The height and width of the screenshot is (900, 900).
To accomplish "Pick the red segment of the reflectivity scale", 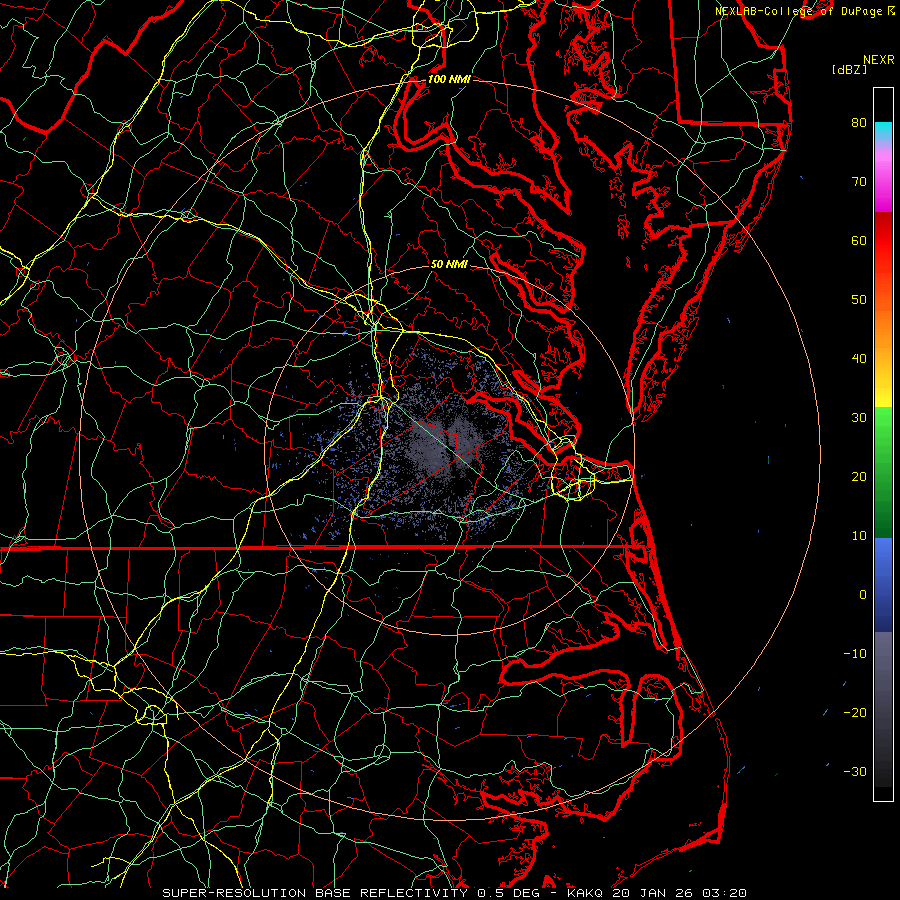I will point(883,240).
